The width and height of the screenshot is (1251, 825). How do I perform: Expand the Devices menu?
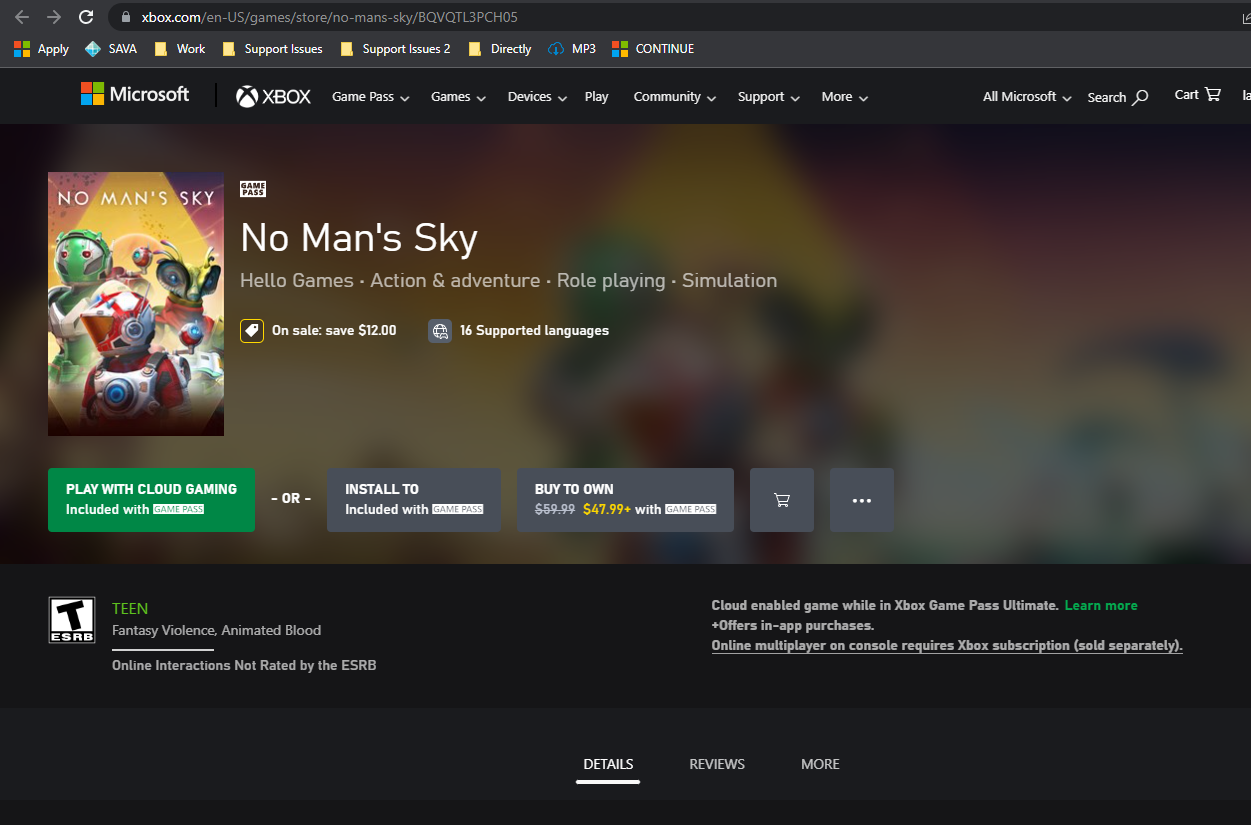tap(537, 97)
